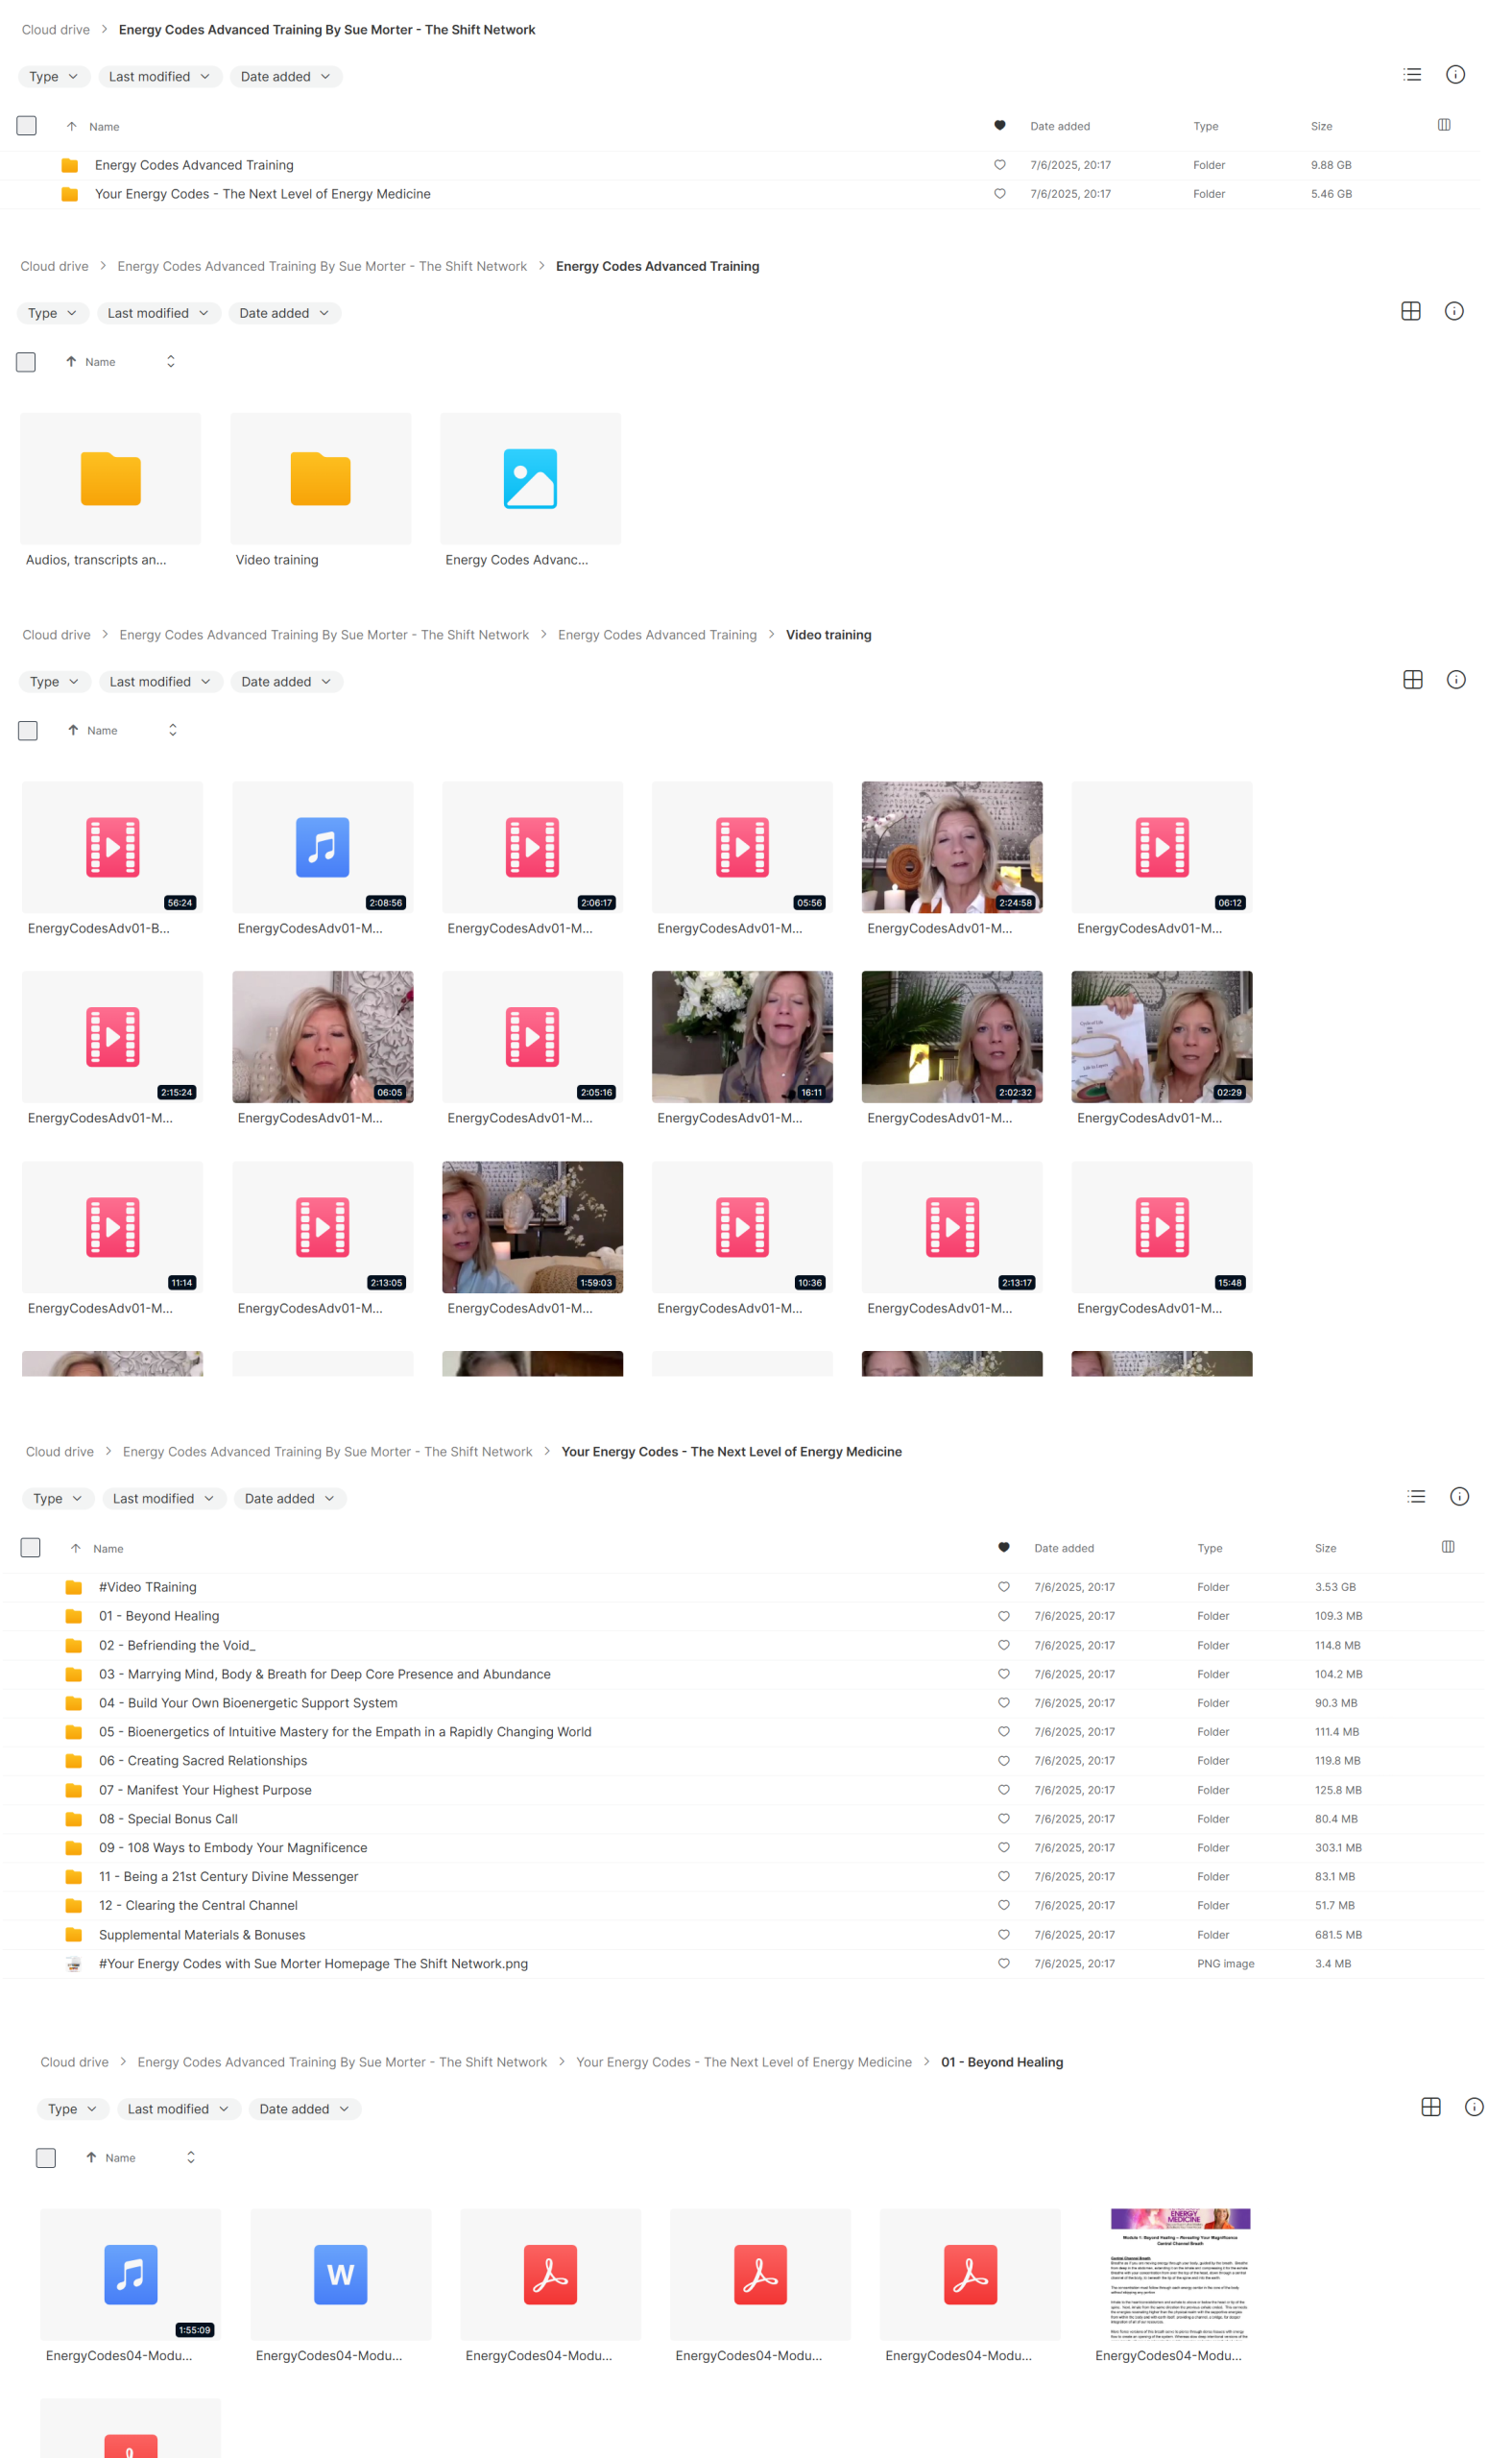
Task: Click Cloud drive breadcrumb above Video training page
Action: tap(56, 635)
